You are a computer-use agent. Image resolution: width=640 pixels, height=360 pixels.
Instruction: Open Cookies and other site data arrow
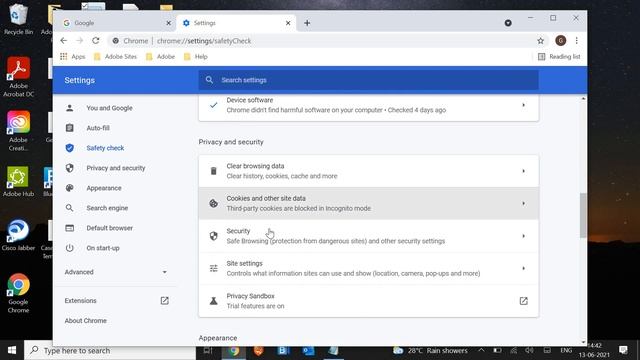(x=523, y=203)
